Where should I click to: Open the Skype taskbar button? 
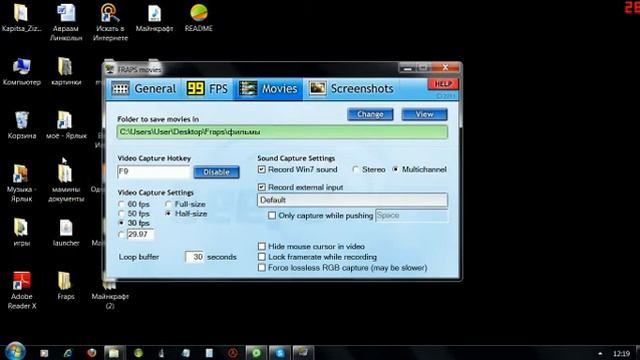(279, 353)
